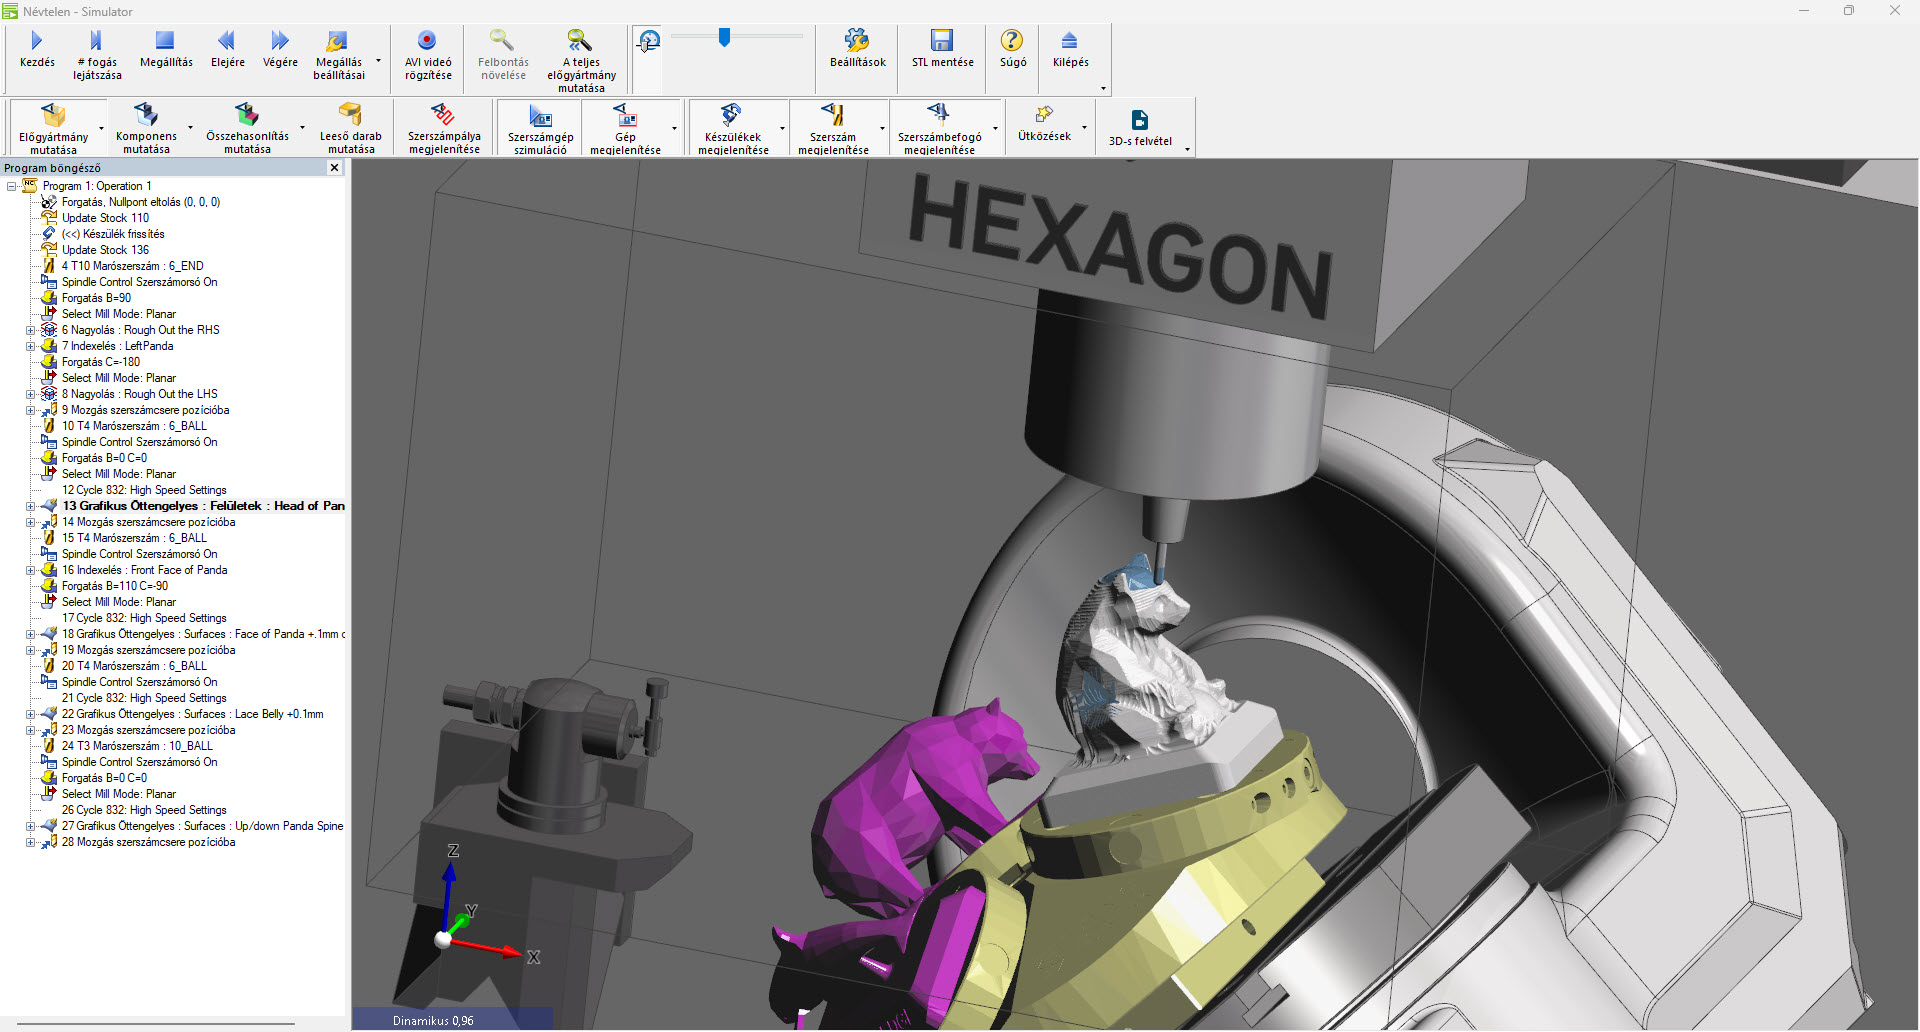This screenshot has width=1920, height=1032.
Task: Select 4 T10 Marószerszám : 6_END row
Action: click(x=132, y=266)
